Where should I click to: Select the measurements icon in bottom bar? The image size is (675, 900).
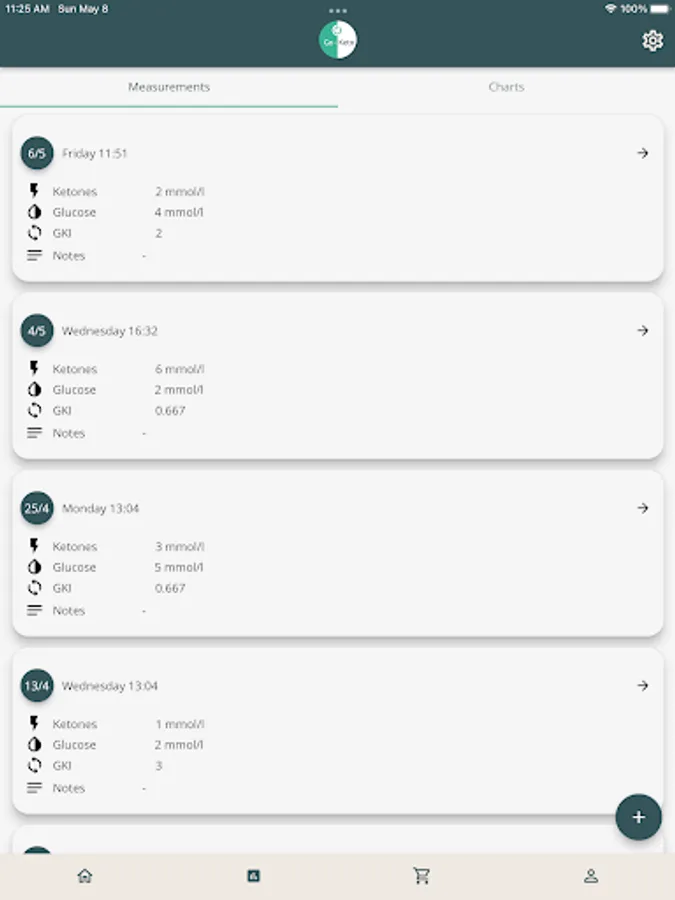253,876
